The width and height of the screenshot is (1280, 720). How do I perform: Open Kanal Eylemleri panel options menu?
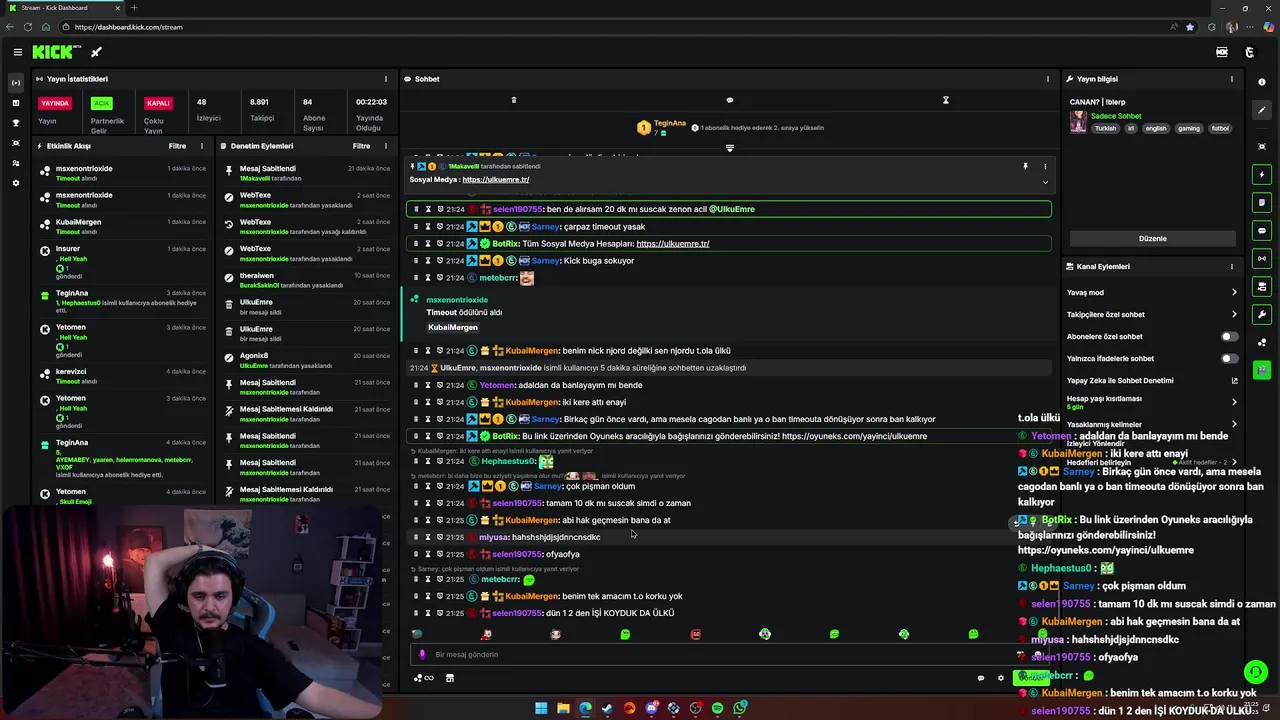click(1232, 267)
